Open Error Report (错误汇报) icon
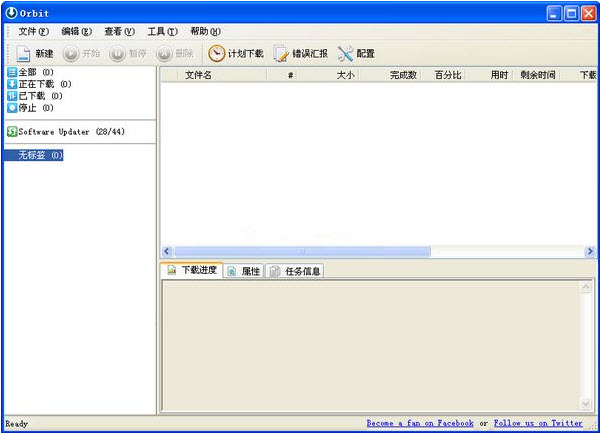Image resolution: width=600 pixels, height=433 pixels. pos(281,54)
